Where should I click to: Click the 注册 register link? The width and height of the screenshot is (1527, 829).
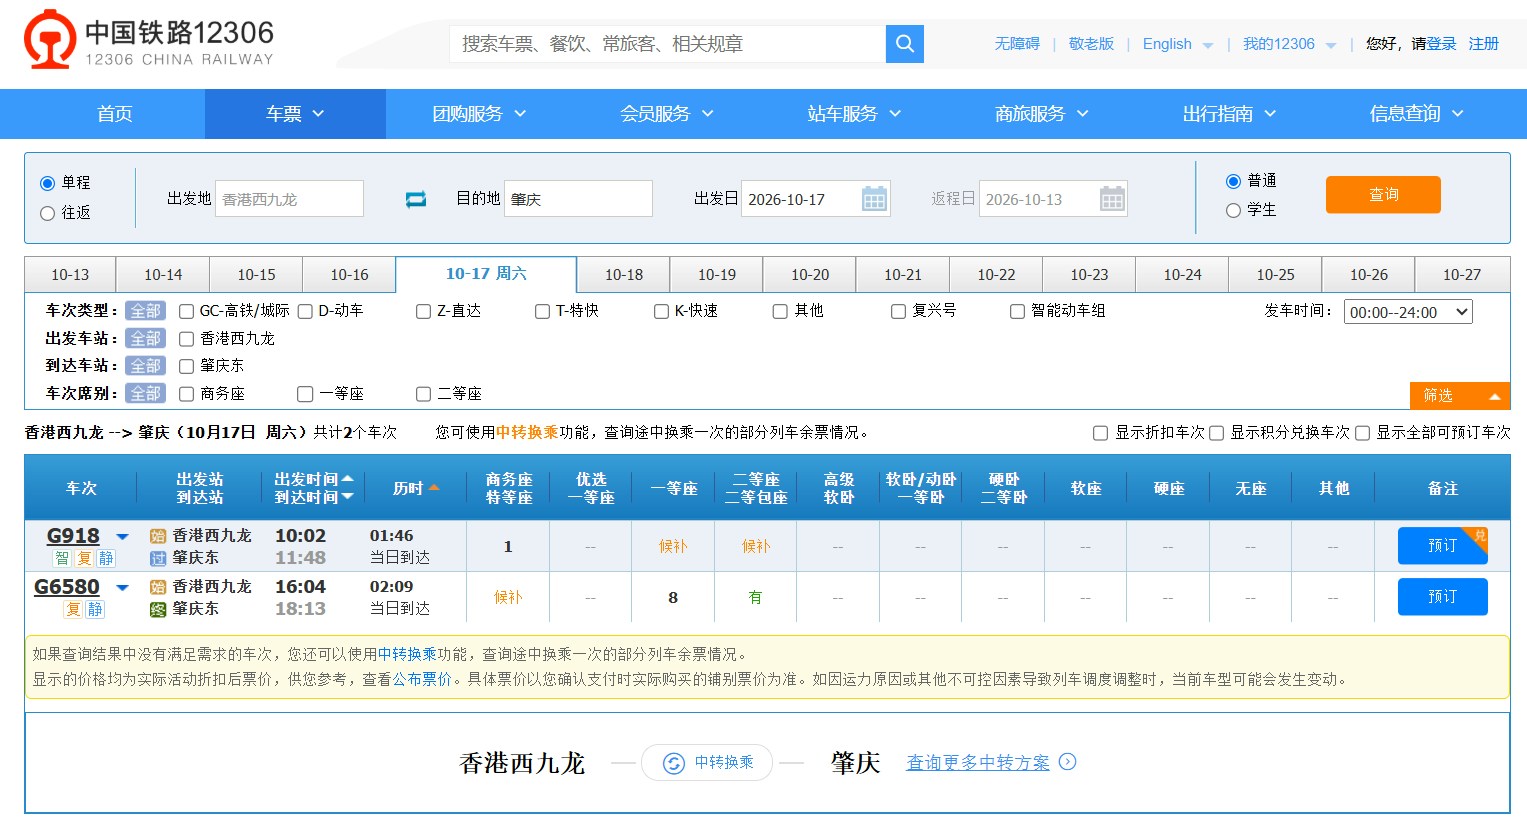[1484, 44]
